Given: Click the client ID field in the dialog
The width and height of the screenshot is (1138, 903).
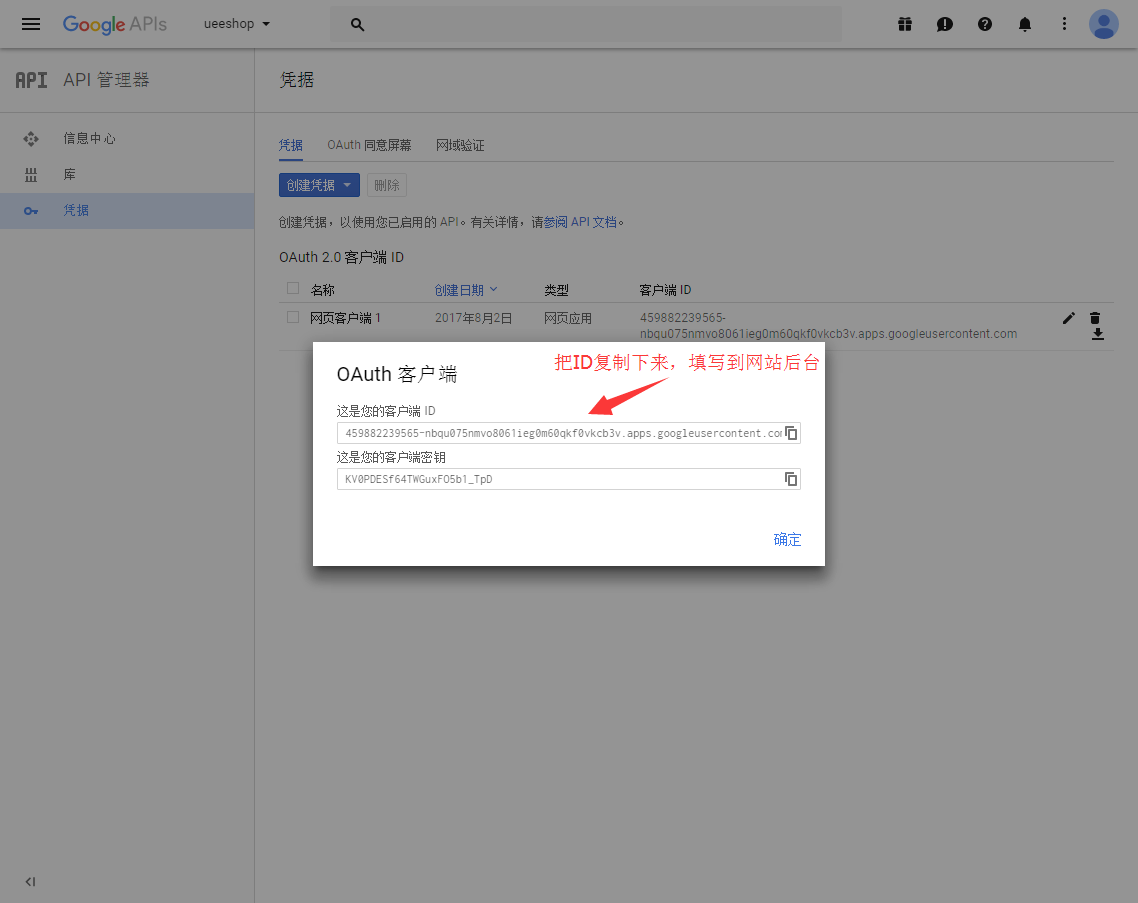Looking at the screenshot, I should [560, 433].
